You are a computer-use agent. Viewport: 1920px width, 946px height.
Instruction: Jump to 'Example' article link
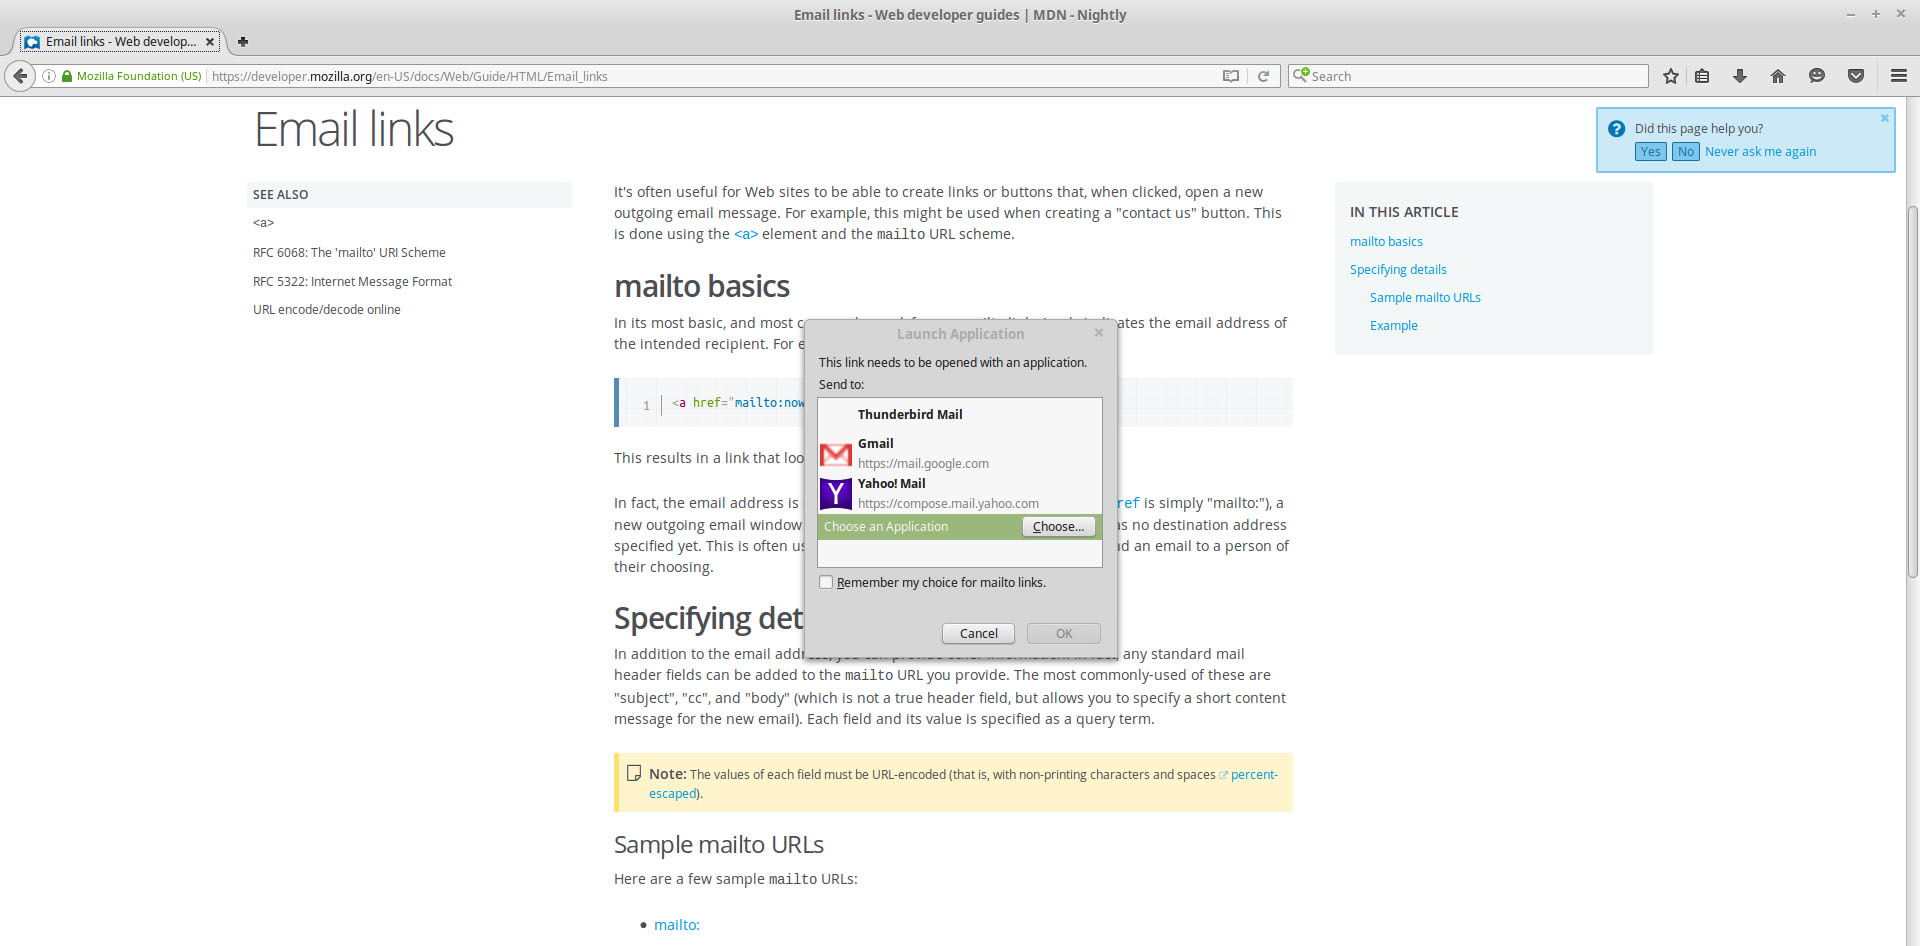[x=1393, y=326]
